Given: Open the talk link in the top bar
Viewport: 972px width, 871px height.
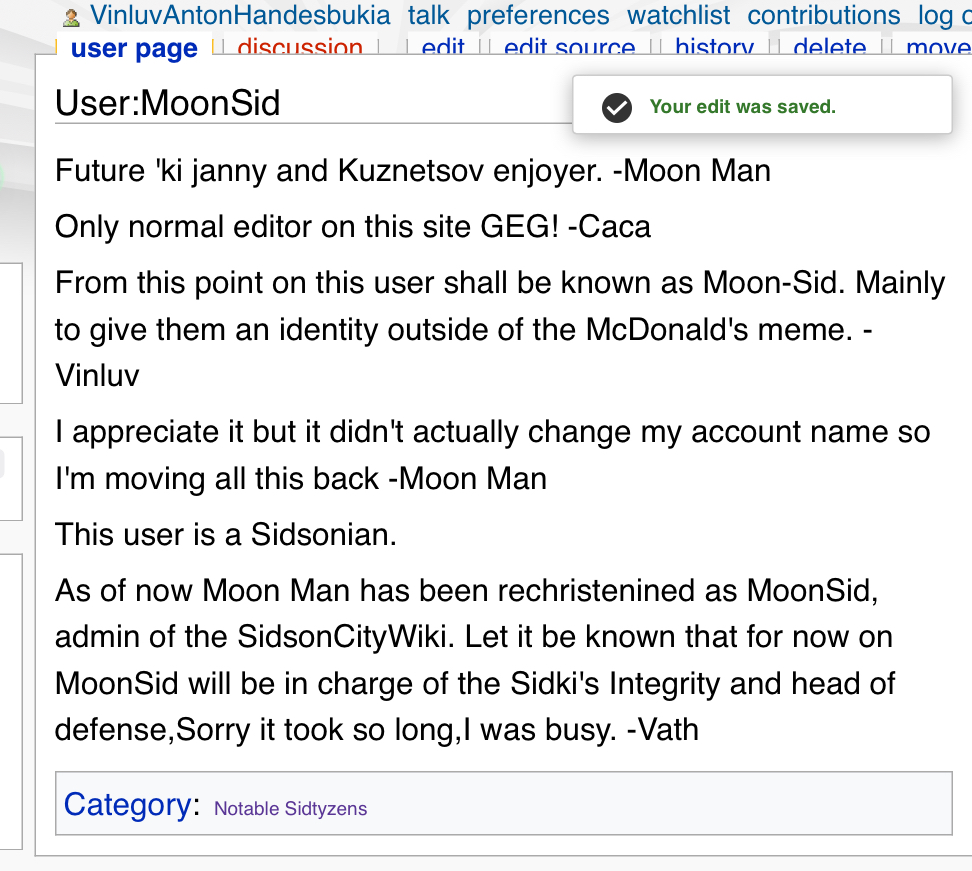Looking at the screenshot, I should click(428, 16).
